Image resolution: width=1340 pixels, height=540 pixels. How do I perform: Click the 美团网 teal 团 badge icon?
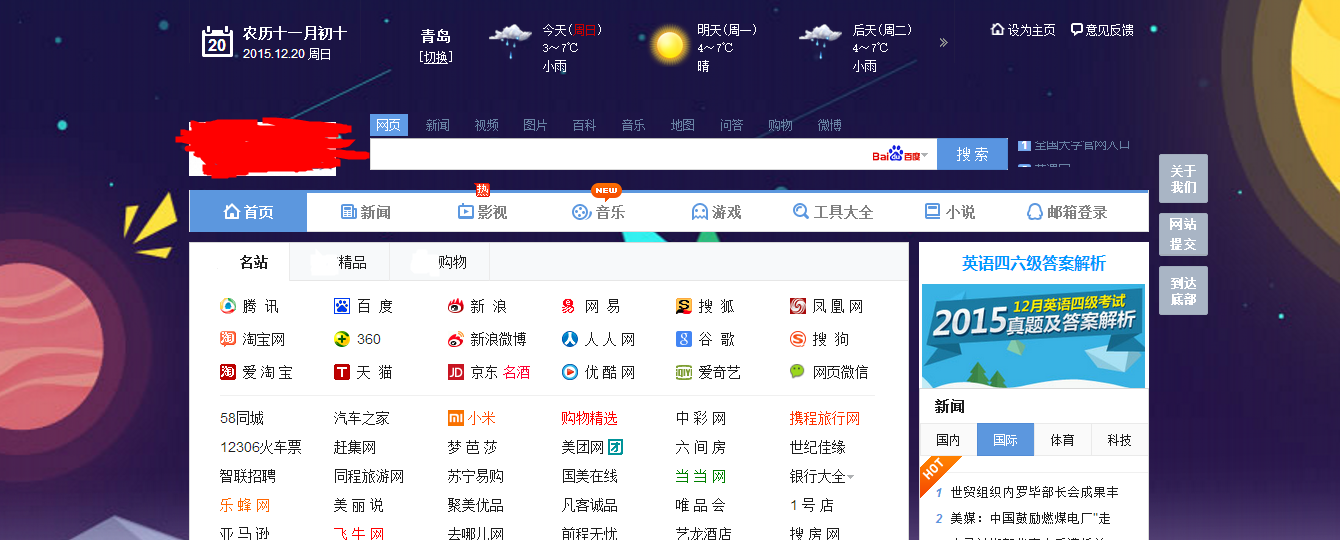(x=616, y=447)
